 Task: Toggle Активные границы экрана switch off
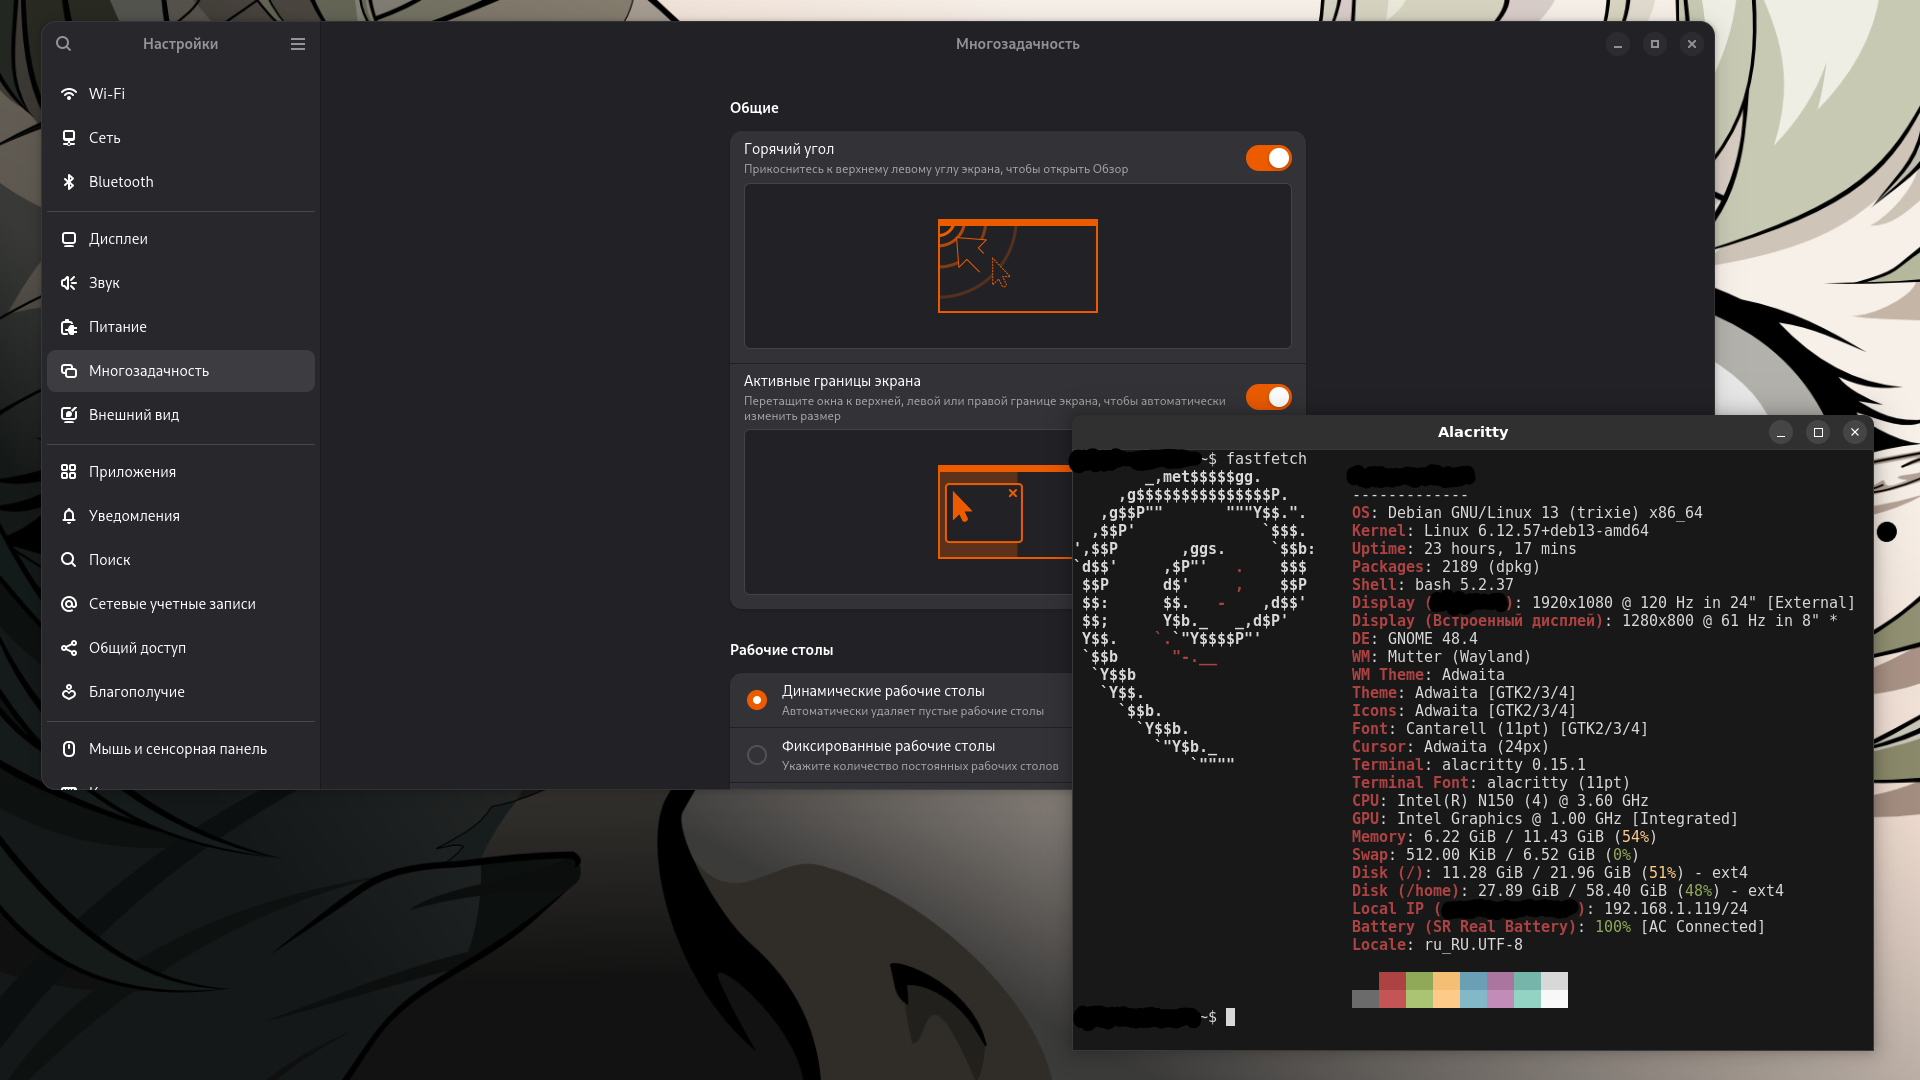click(x=1268, y=397)
